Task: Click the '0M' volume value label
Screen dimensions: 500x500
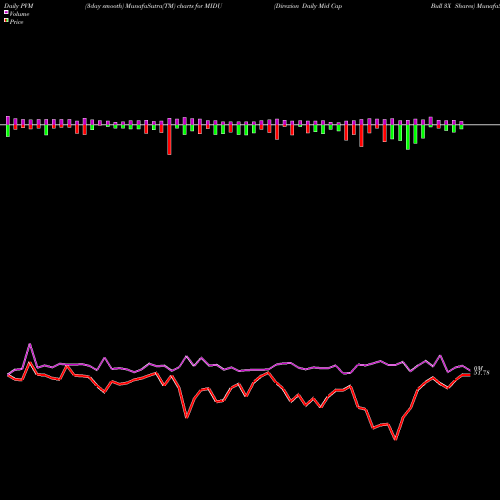Action: 478,368
